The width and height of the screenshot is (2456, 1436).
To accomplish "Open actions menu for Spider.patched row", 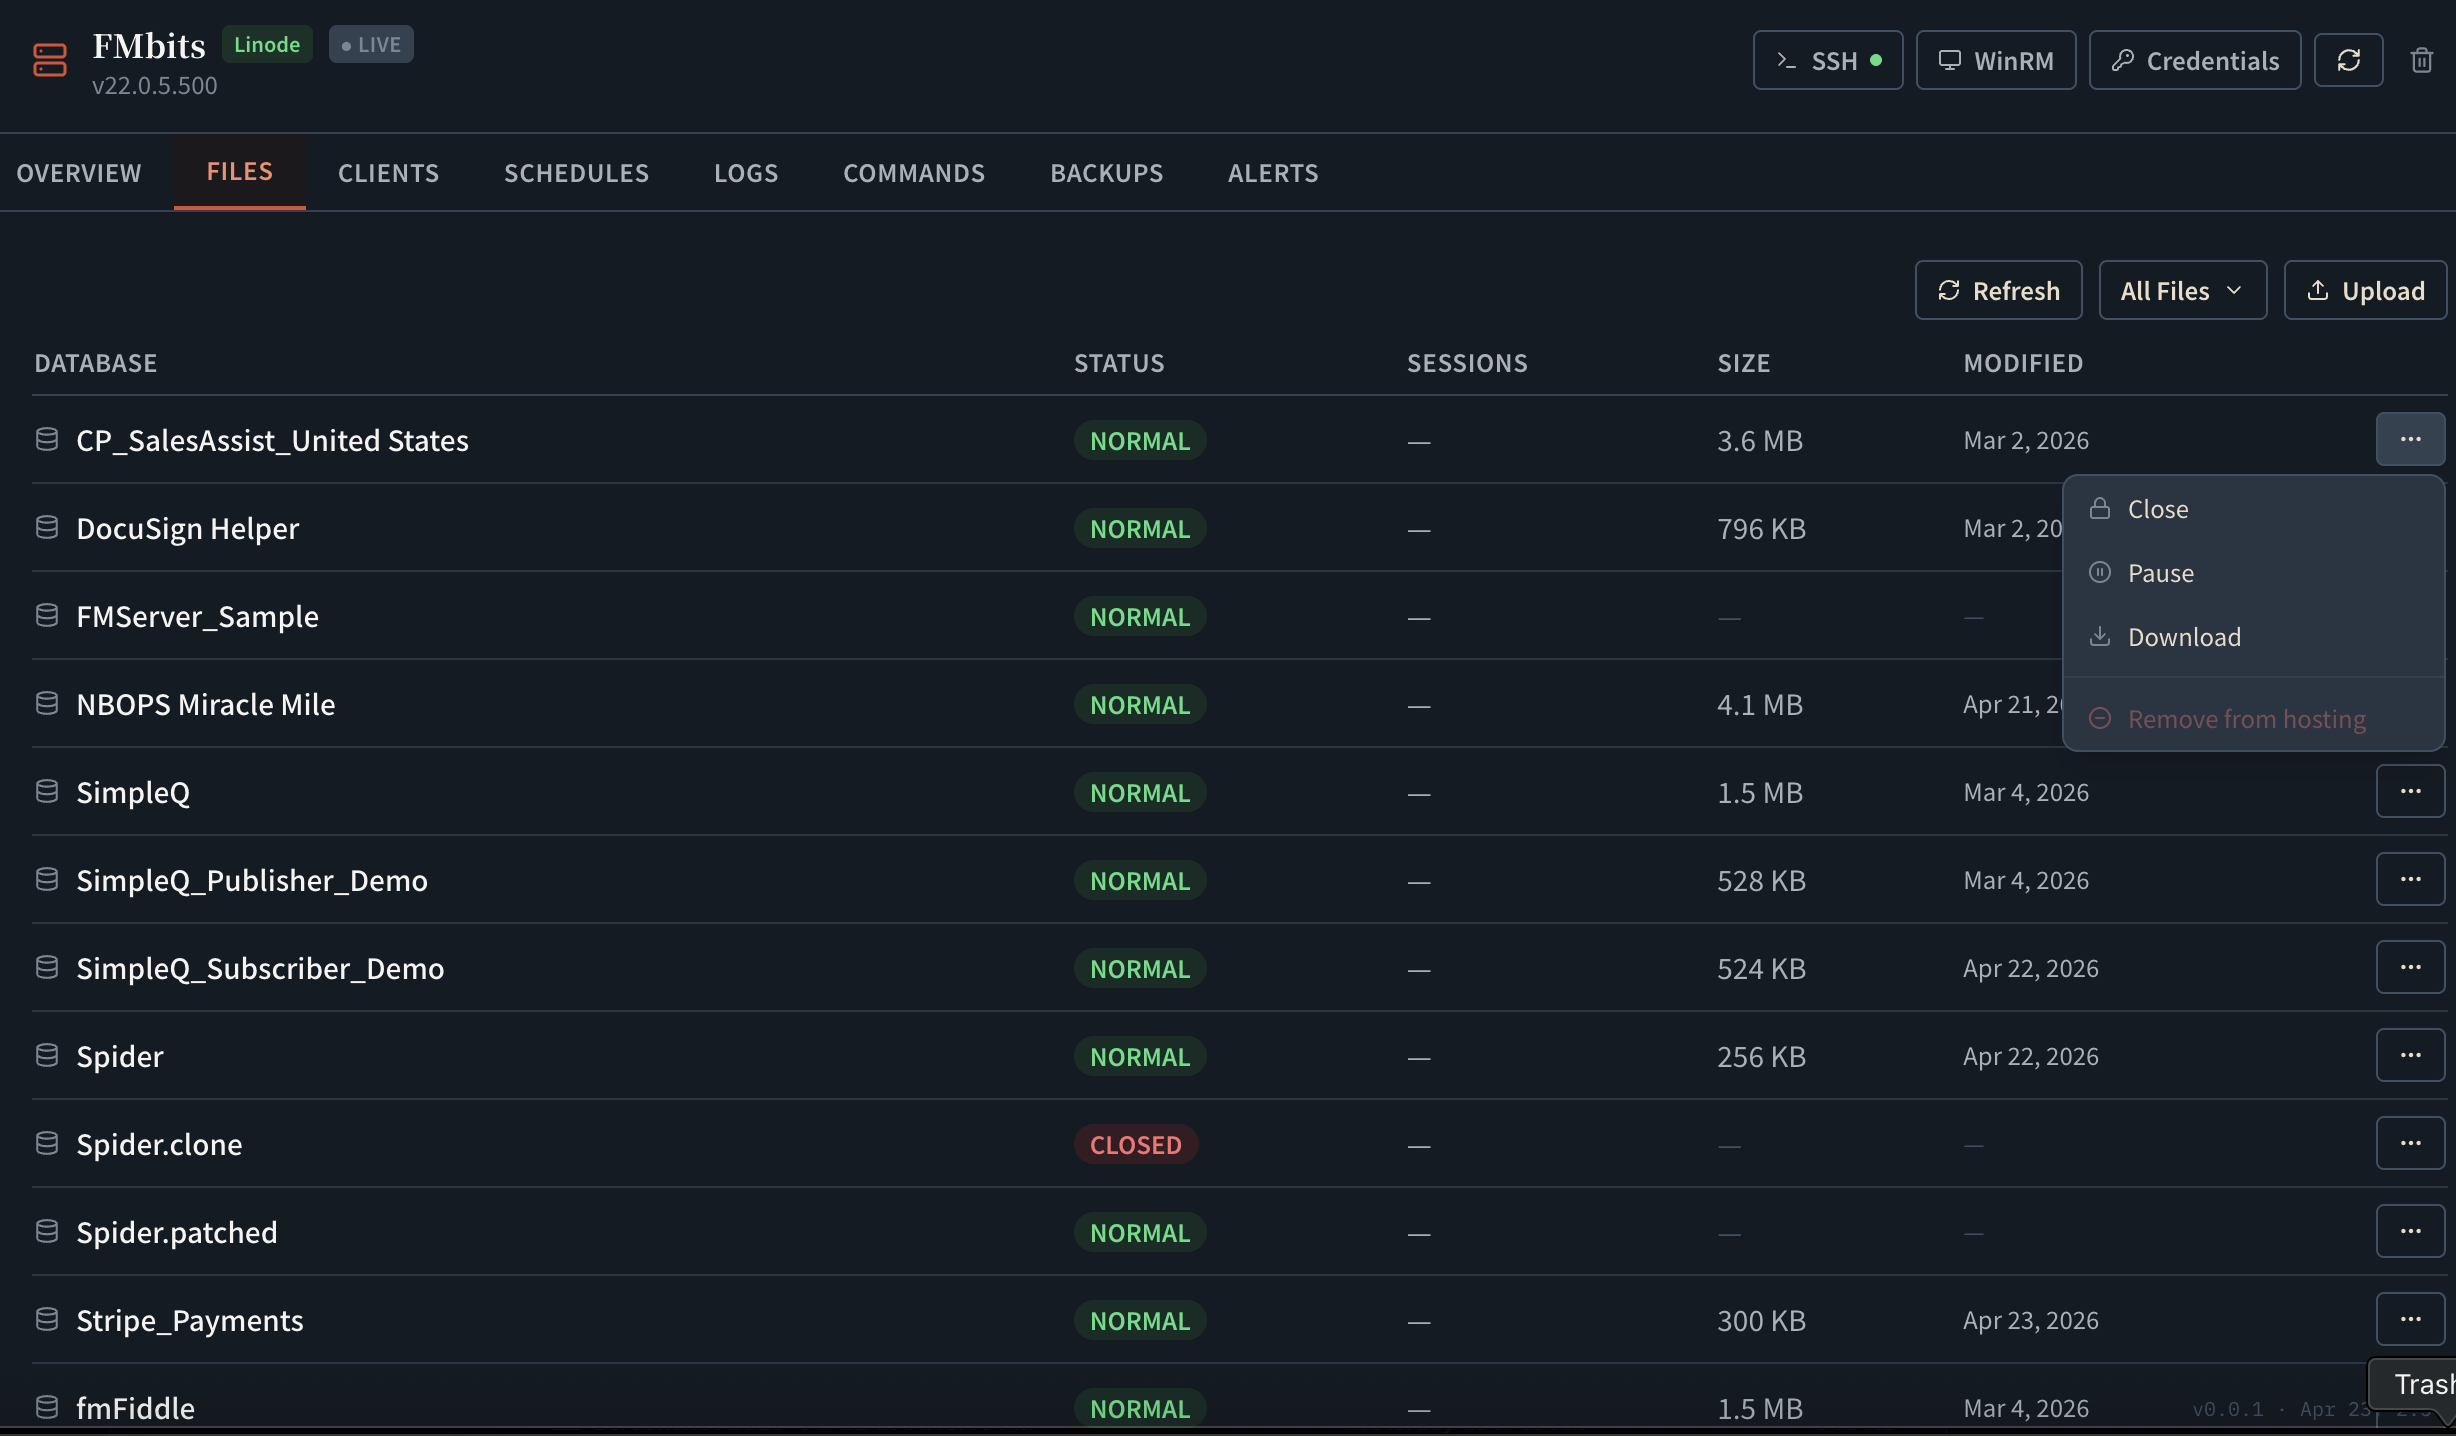I will pos(2410,1231).
